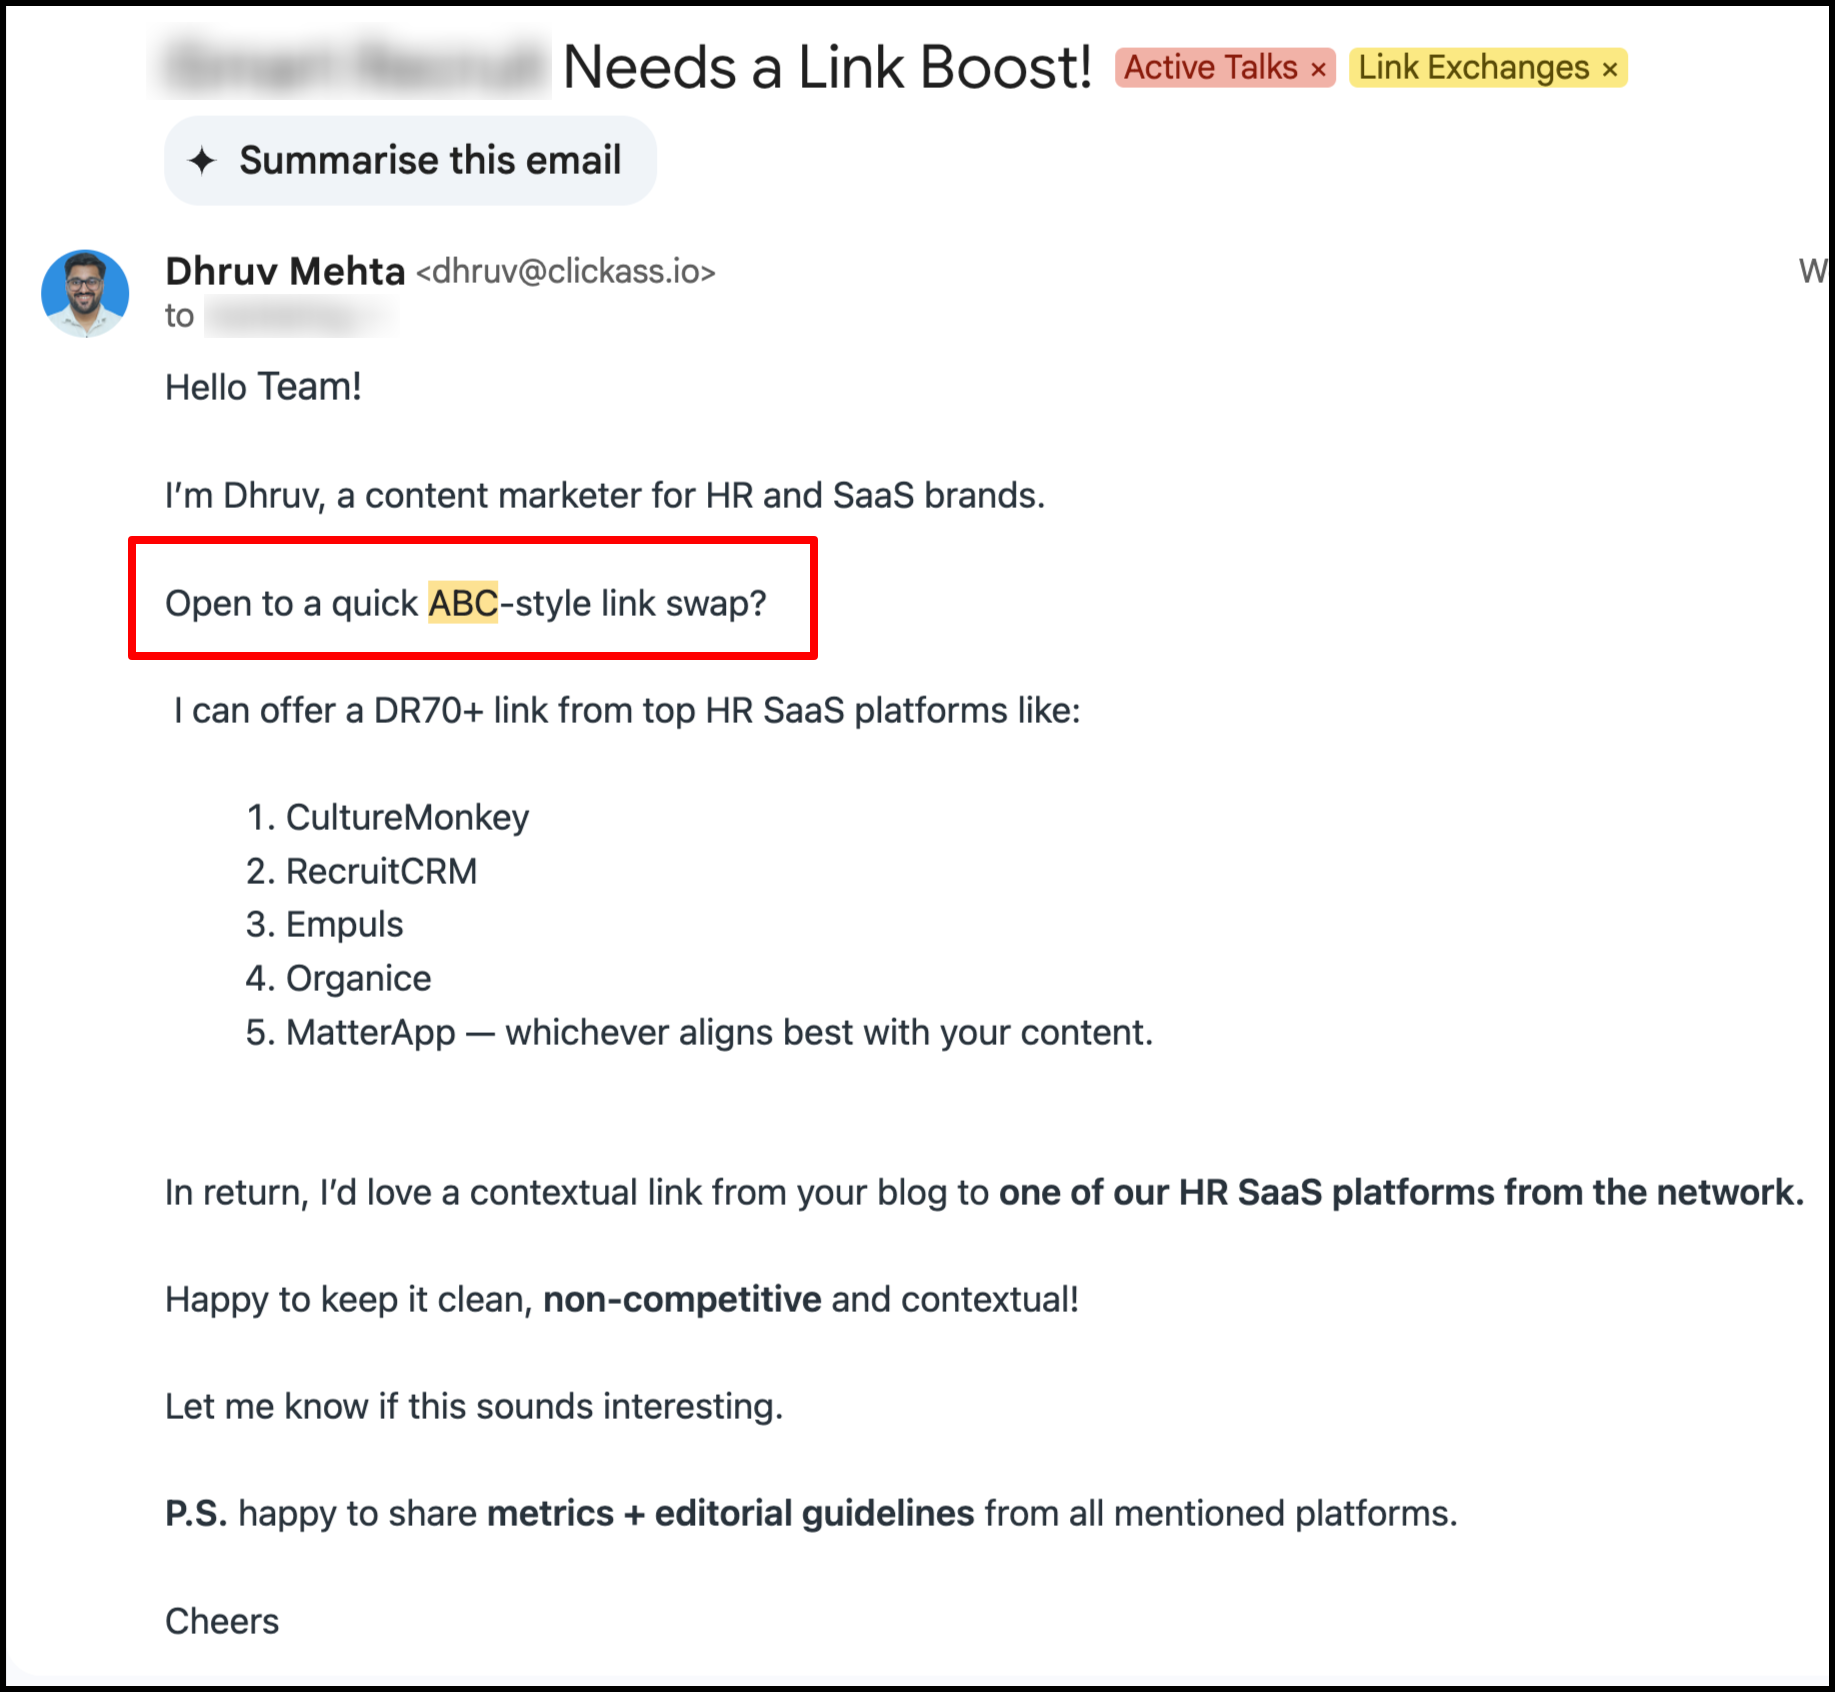Viewport: 1835px width, 1692px height.
Task: Remove the Active Talks label
Action: coord(1318,69)
